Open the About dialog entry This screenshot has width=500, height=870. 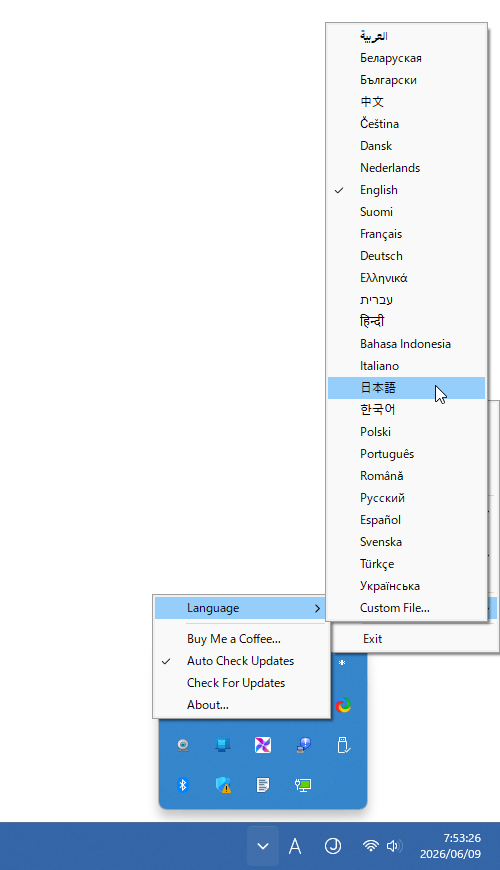(x=241, y=705)
